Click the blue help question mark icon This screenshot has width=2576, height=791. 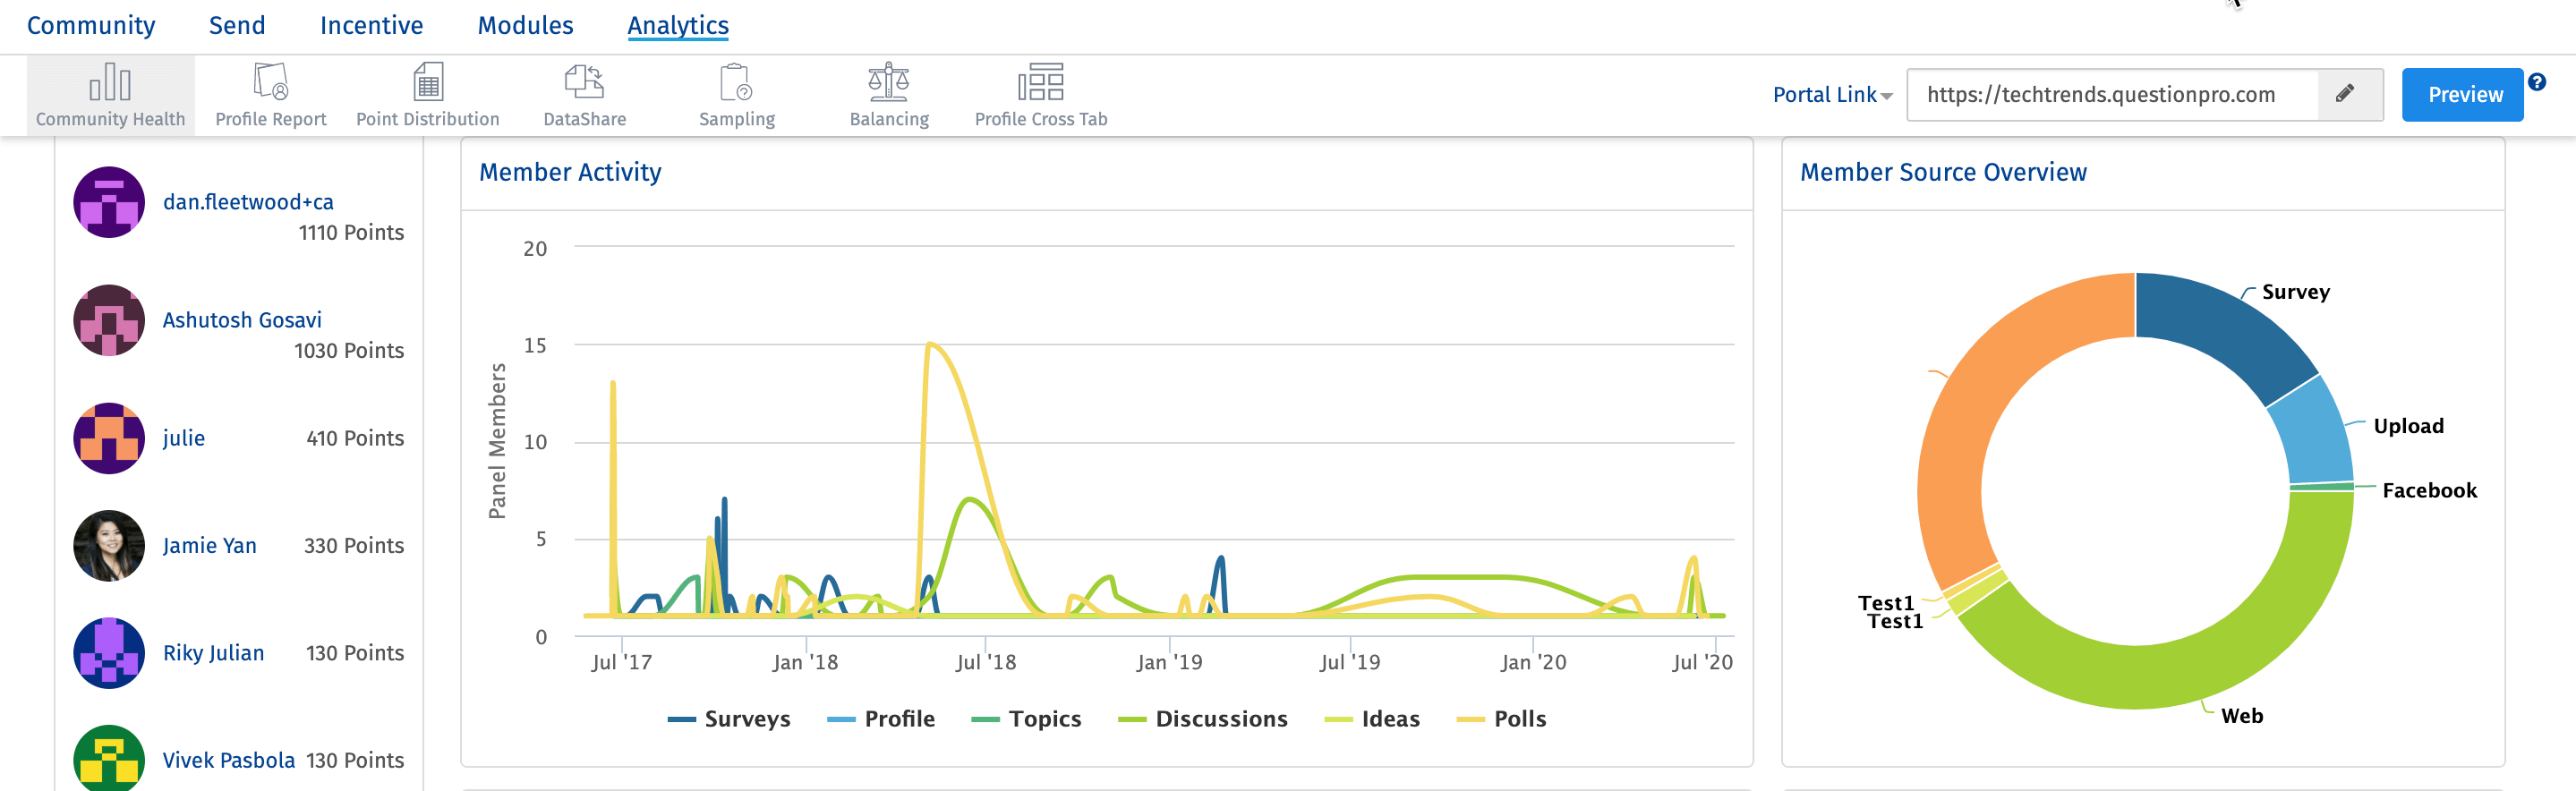click(x=2536, y=82)
